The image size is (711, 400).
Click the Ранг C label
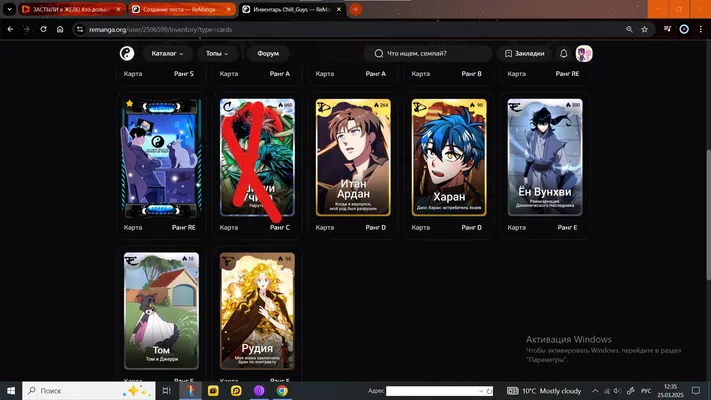[280, 227]
